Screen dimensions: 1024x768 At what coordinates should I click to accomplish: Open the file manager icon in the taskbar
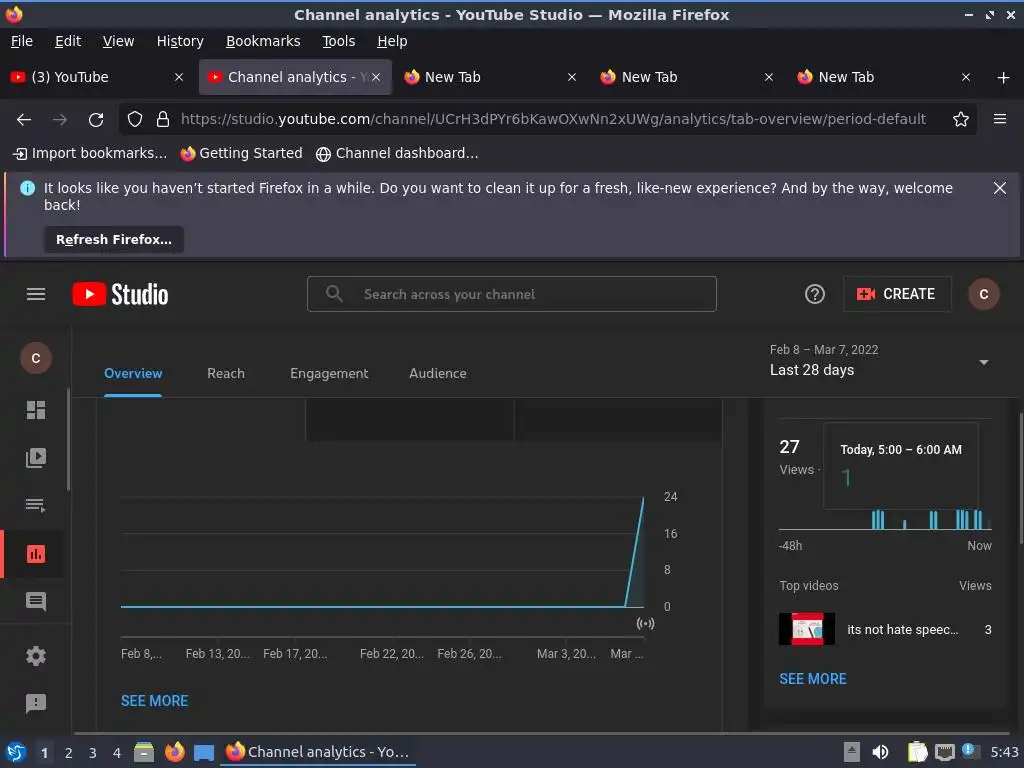coord(144,752)
